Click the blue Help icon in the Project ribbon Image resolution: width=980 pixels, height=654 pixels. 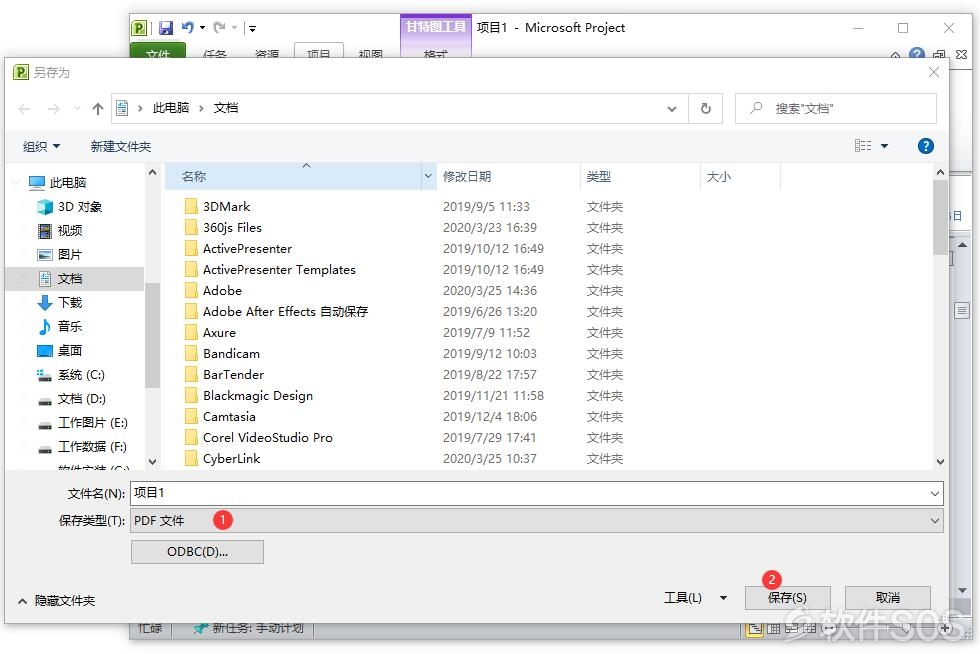[917, 54]
